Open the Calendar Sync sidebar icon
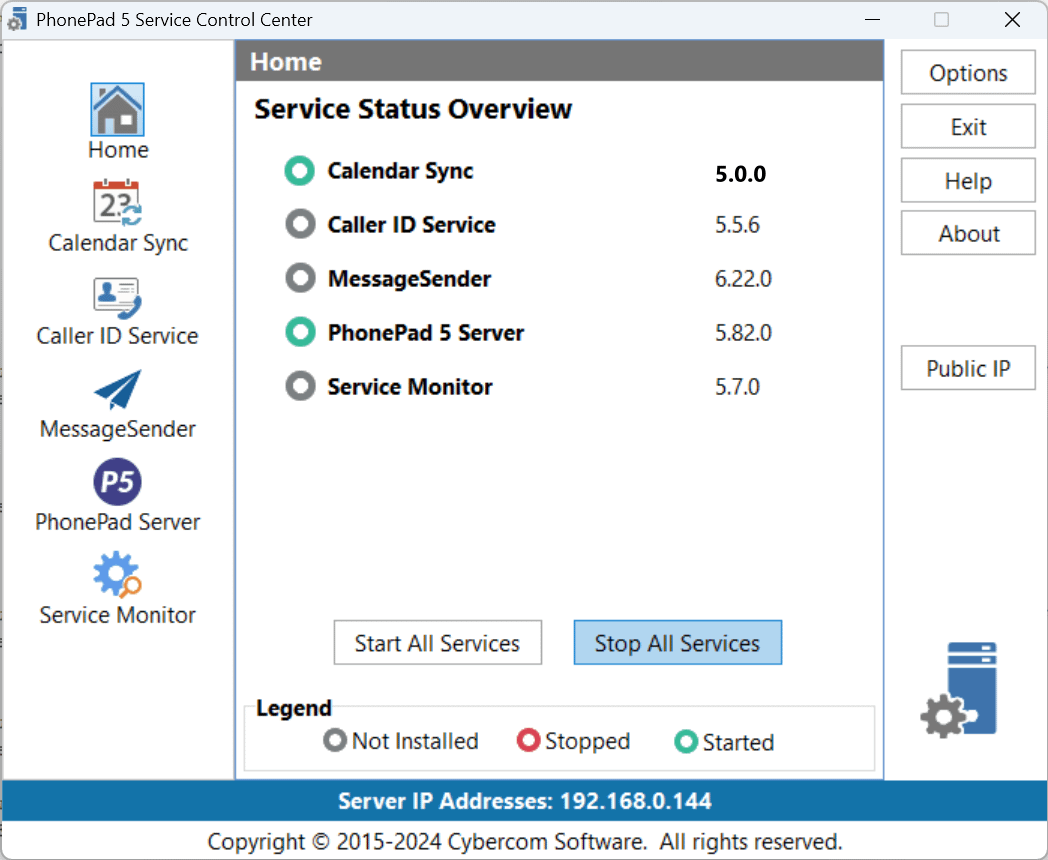The image size is (1048, 860). (x=117, y=202)
